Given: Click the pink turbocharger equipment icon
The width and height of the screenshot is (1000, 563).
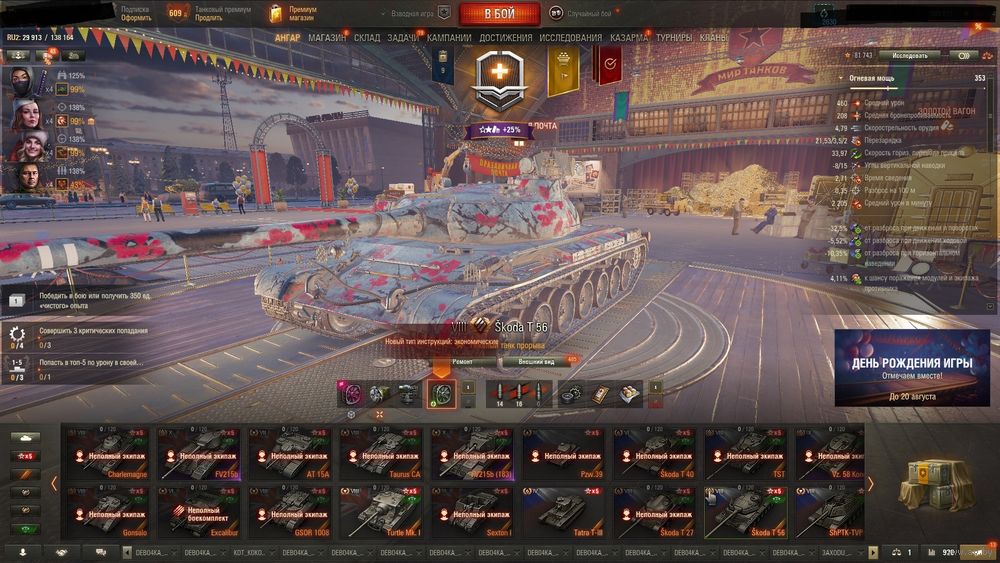Looking at the screenshot, I should coord(351,394).
